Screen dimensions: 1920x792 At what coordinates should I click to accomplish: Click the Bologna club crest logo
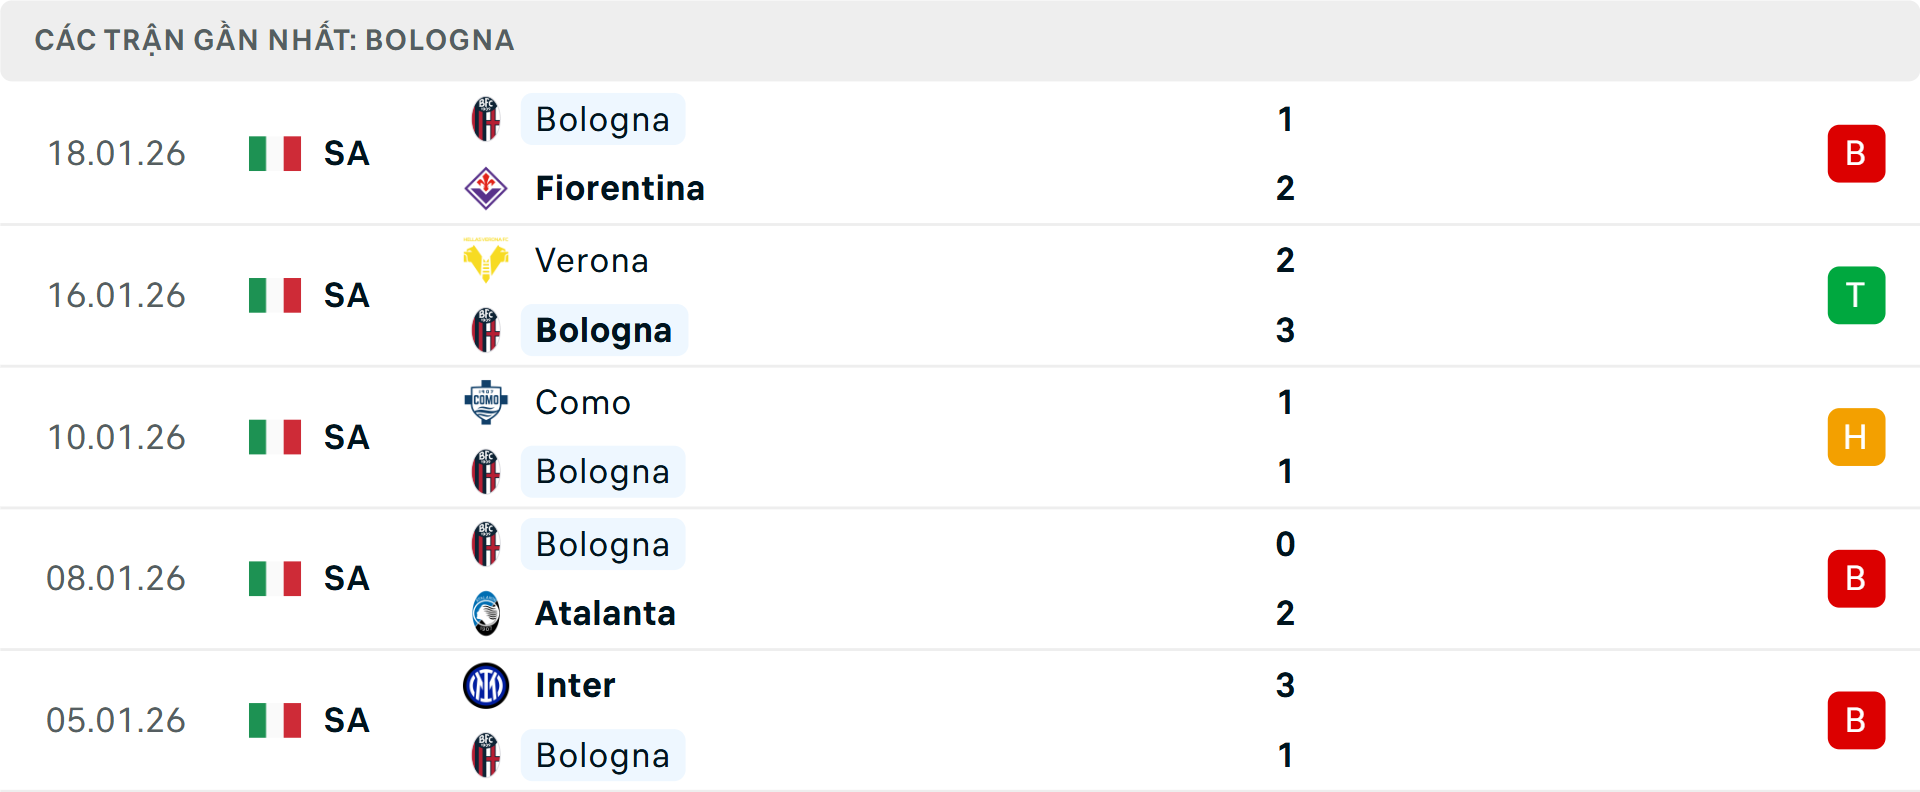coord(486,119)
